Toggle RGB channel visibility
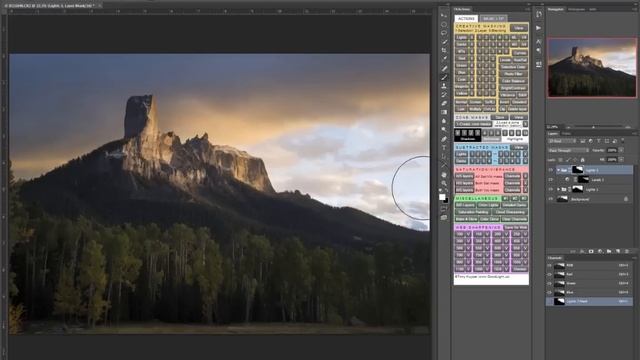The height and width of the screenshot is (360, 640). (549, 265)
